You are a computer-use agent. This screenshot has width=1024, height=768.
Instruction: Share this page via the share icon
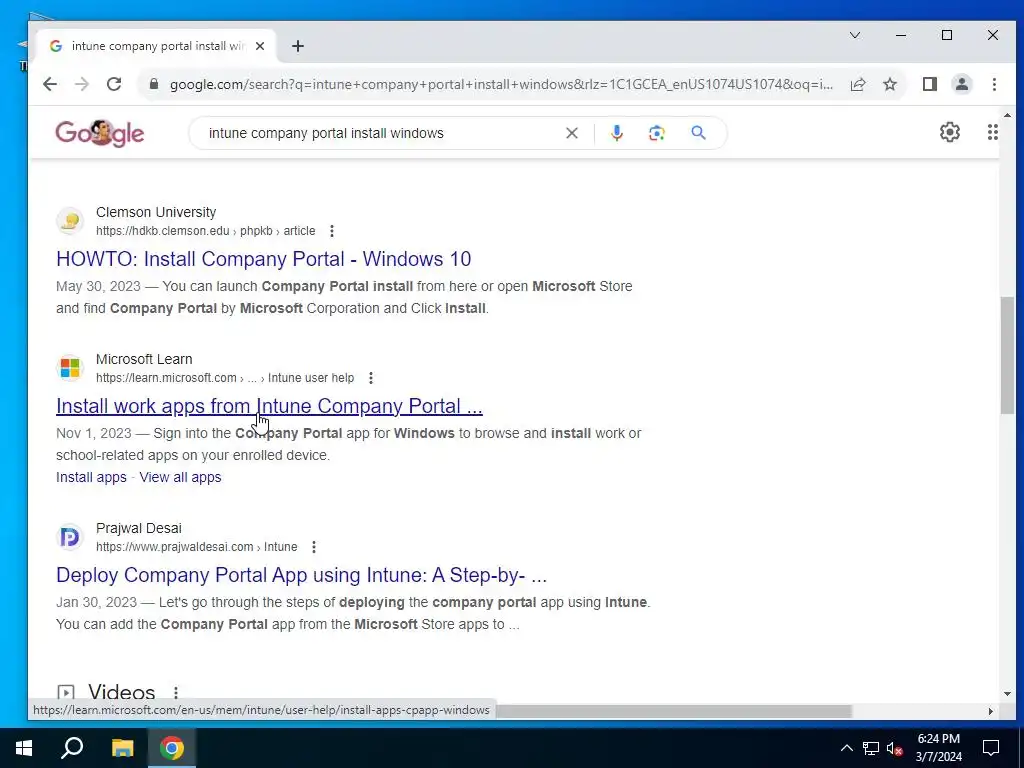[858, 84]
